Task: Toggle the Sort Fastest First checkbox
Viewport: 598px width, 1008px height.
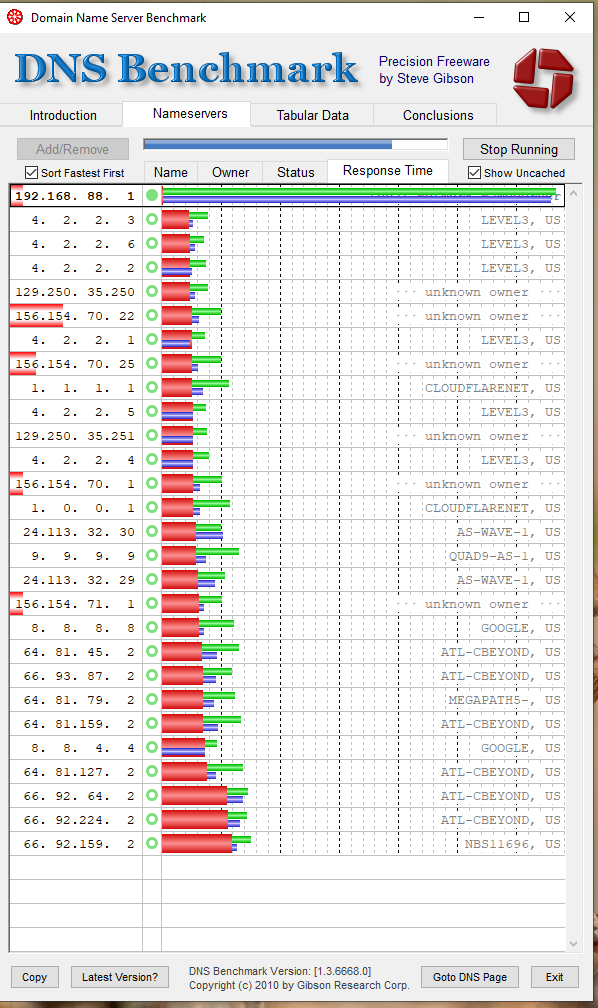Action: [31, 172]
